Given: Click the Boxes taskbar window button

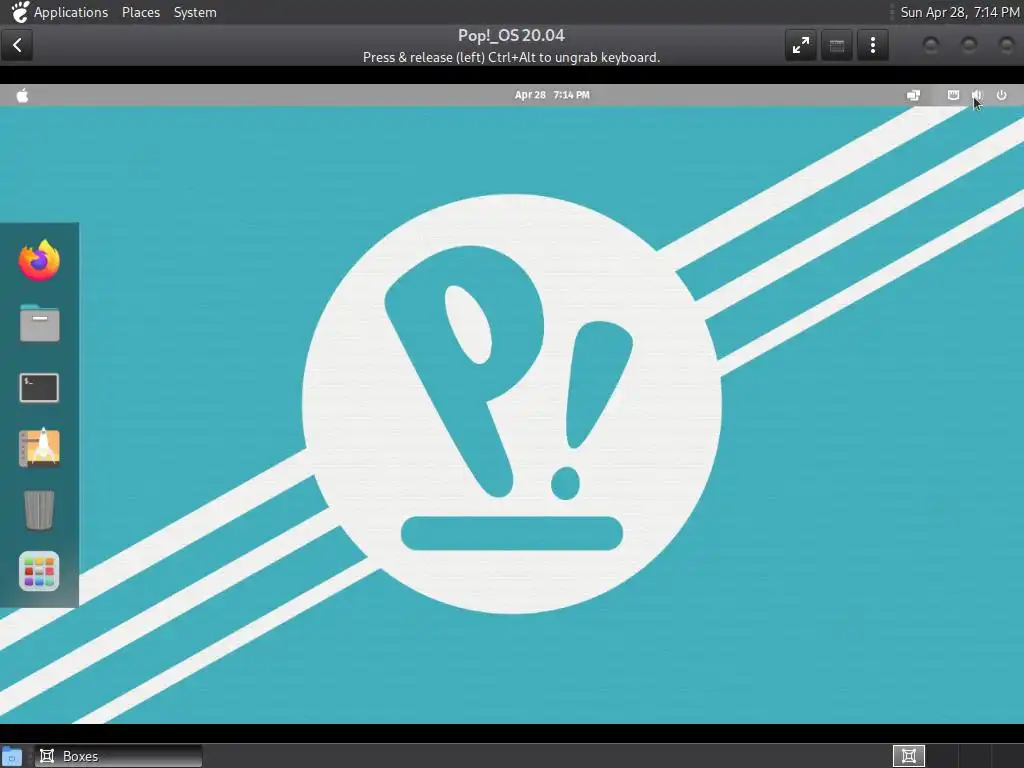Looking at the screenshot, I should tap(118, 756).
